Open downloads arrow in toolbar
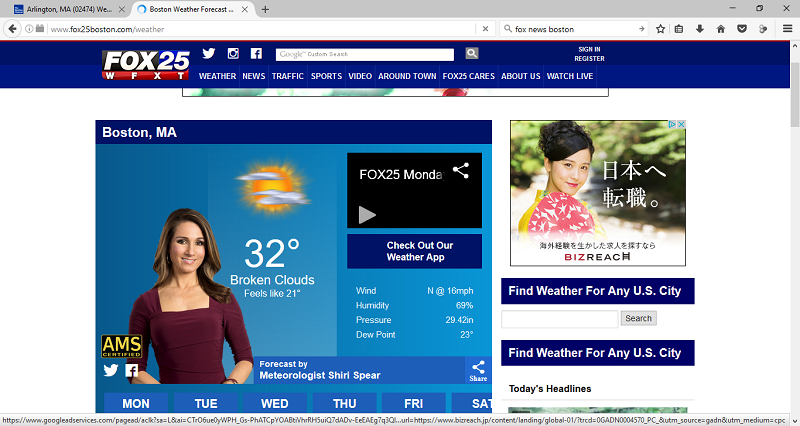Screen dimensions: 800x426 pyautogui.click(x=699, y=29)
